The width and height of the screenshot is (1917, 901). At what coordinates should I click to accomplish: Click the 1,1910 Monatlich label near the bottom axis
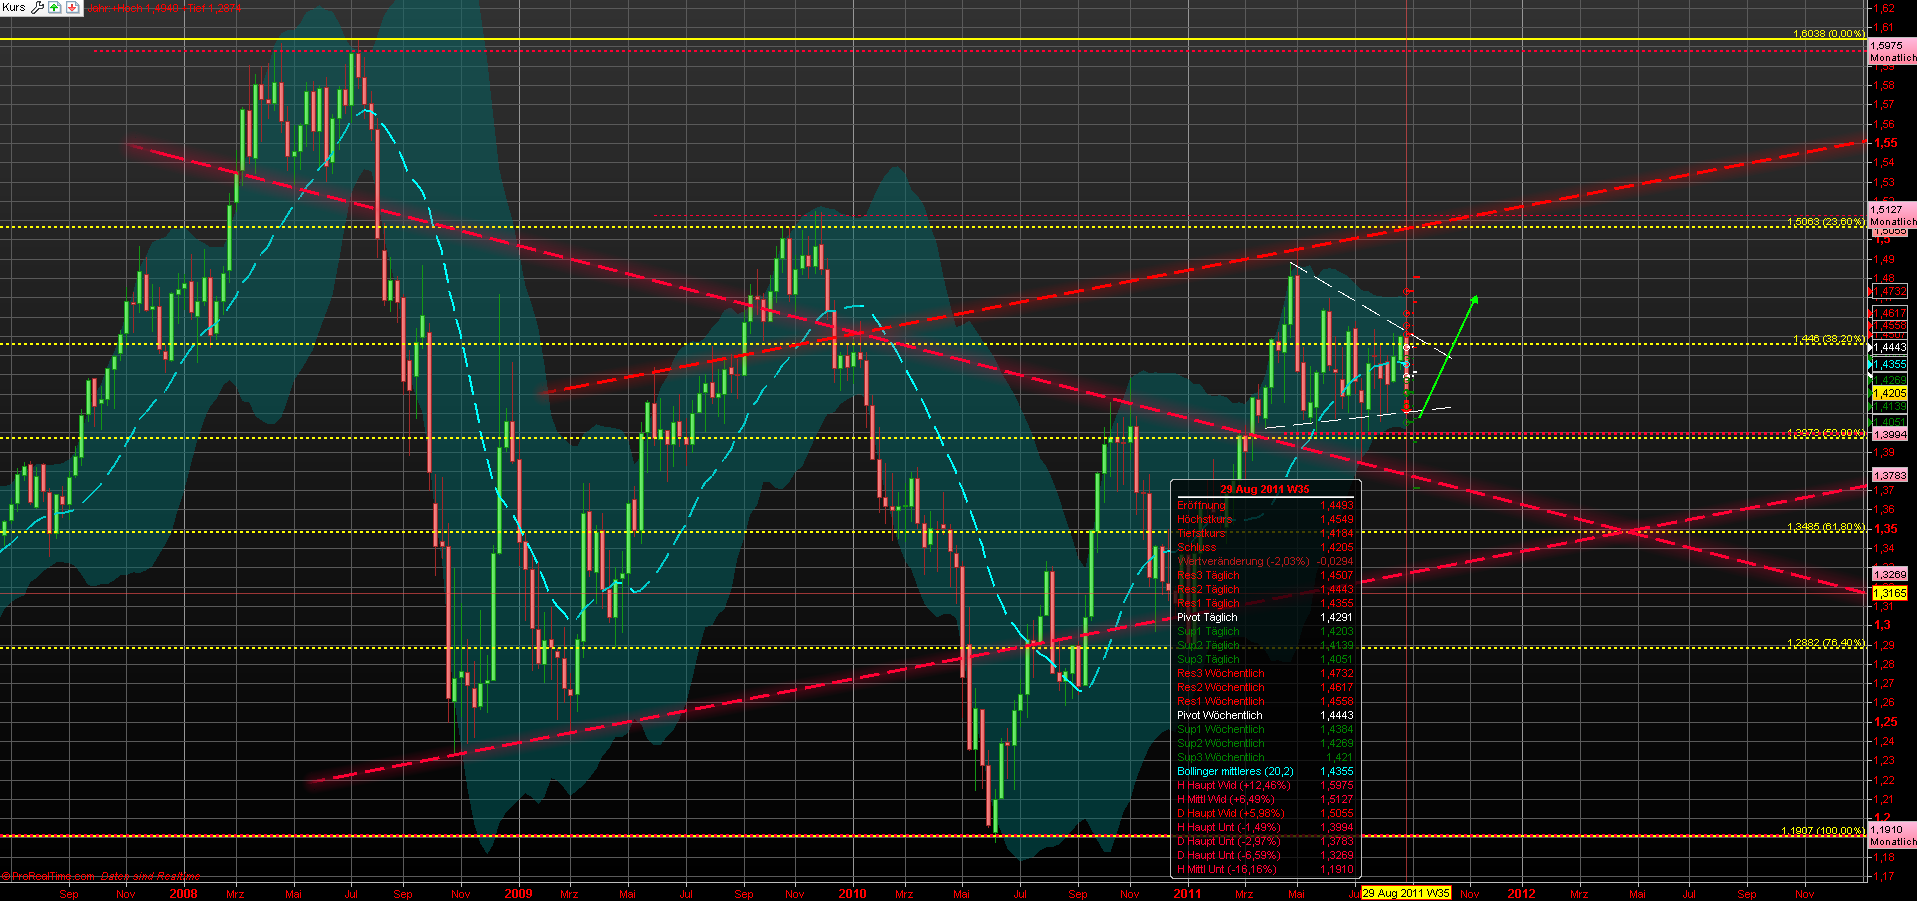(1890, 836)
